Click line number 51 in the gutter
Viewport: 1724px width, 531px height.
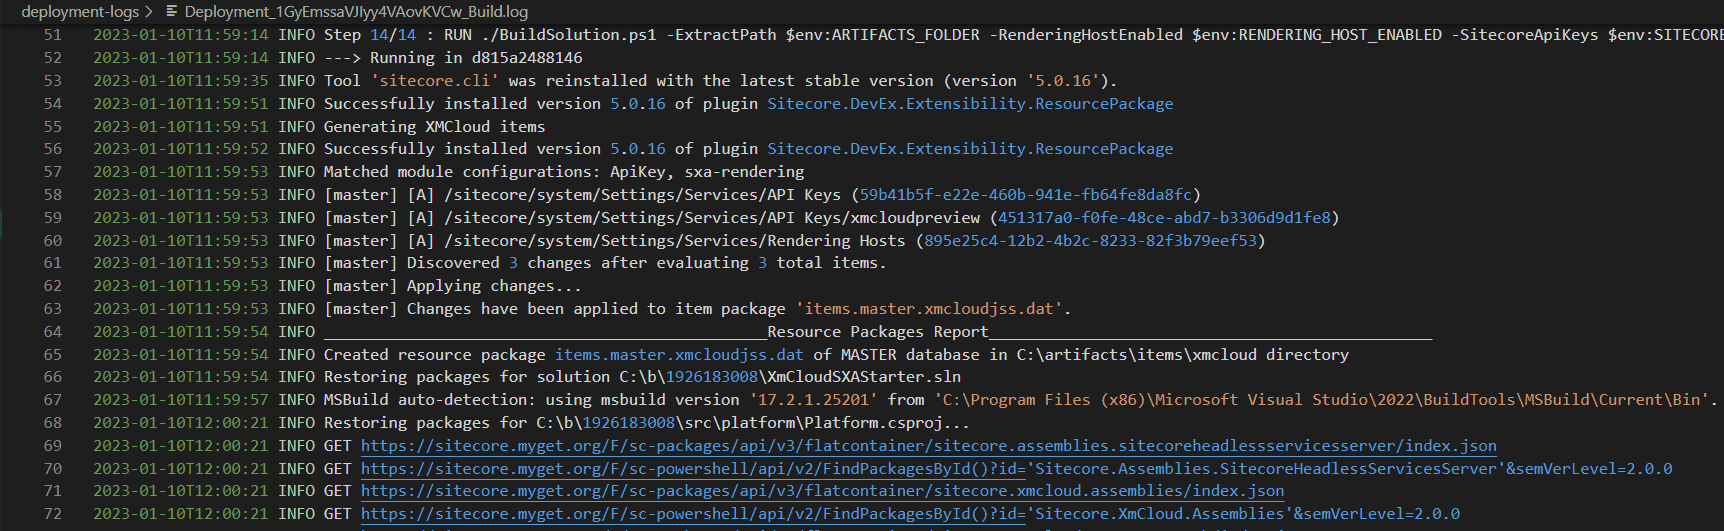(x=52, y=35)
